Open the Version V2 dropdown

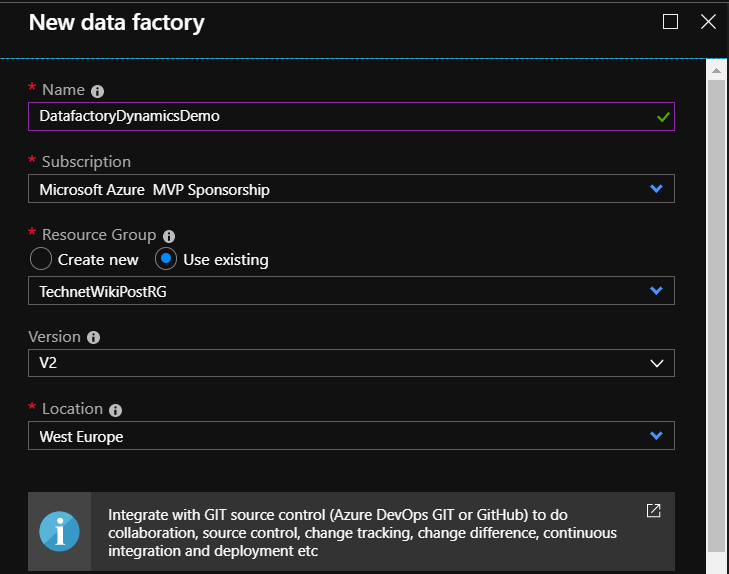point(351,363)
